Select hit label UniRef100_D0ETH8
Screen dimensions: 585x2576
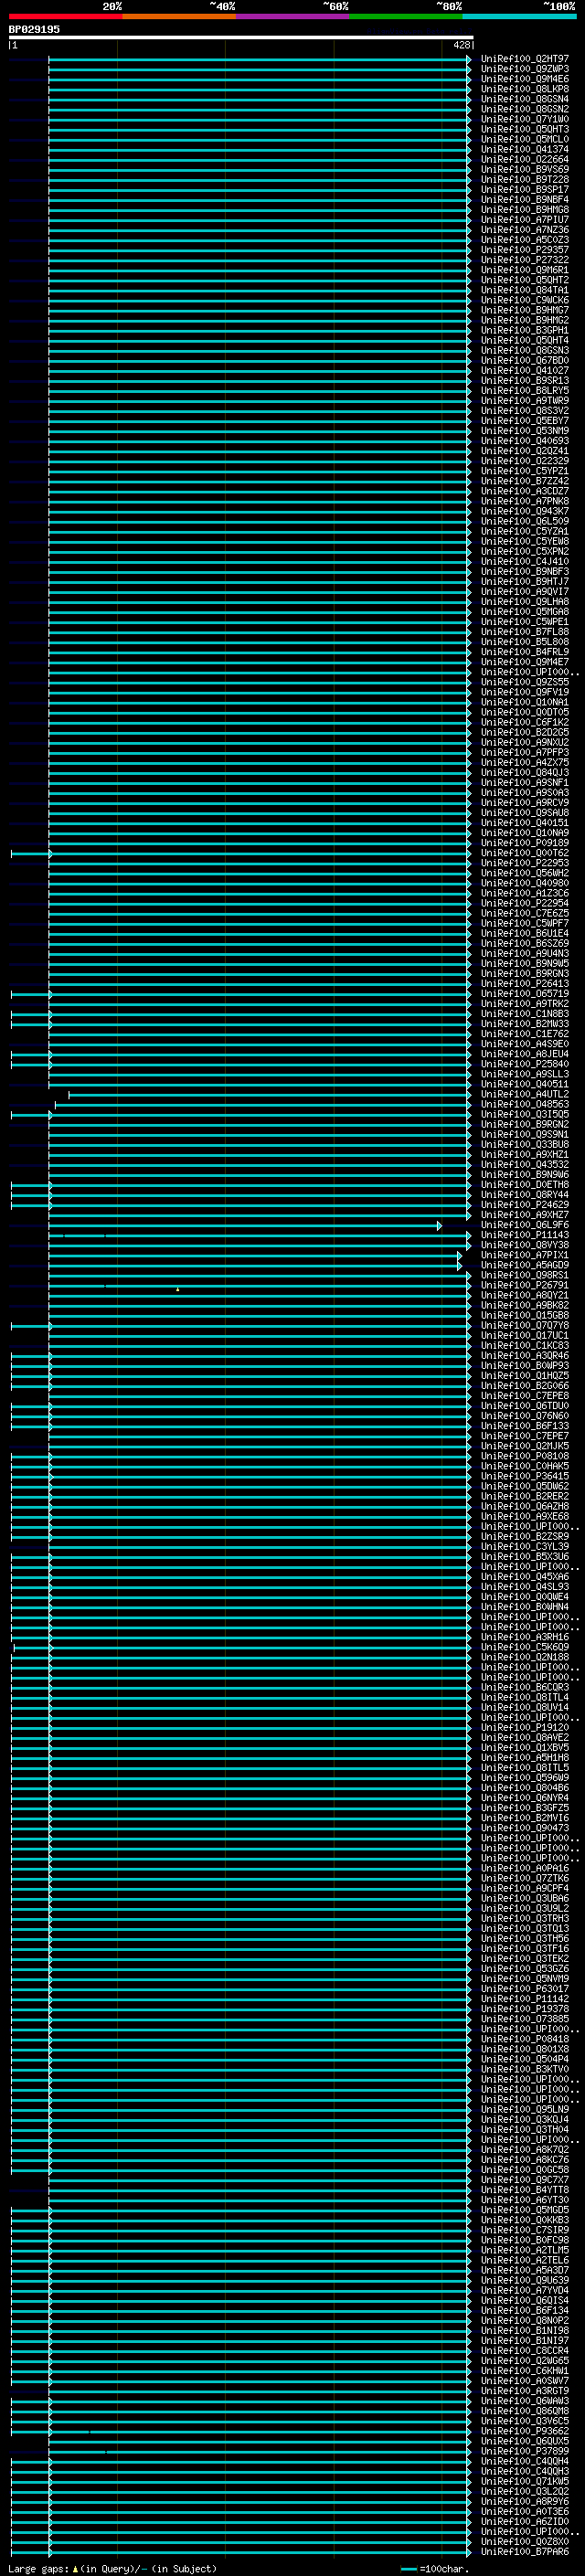point(525,1184)
